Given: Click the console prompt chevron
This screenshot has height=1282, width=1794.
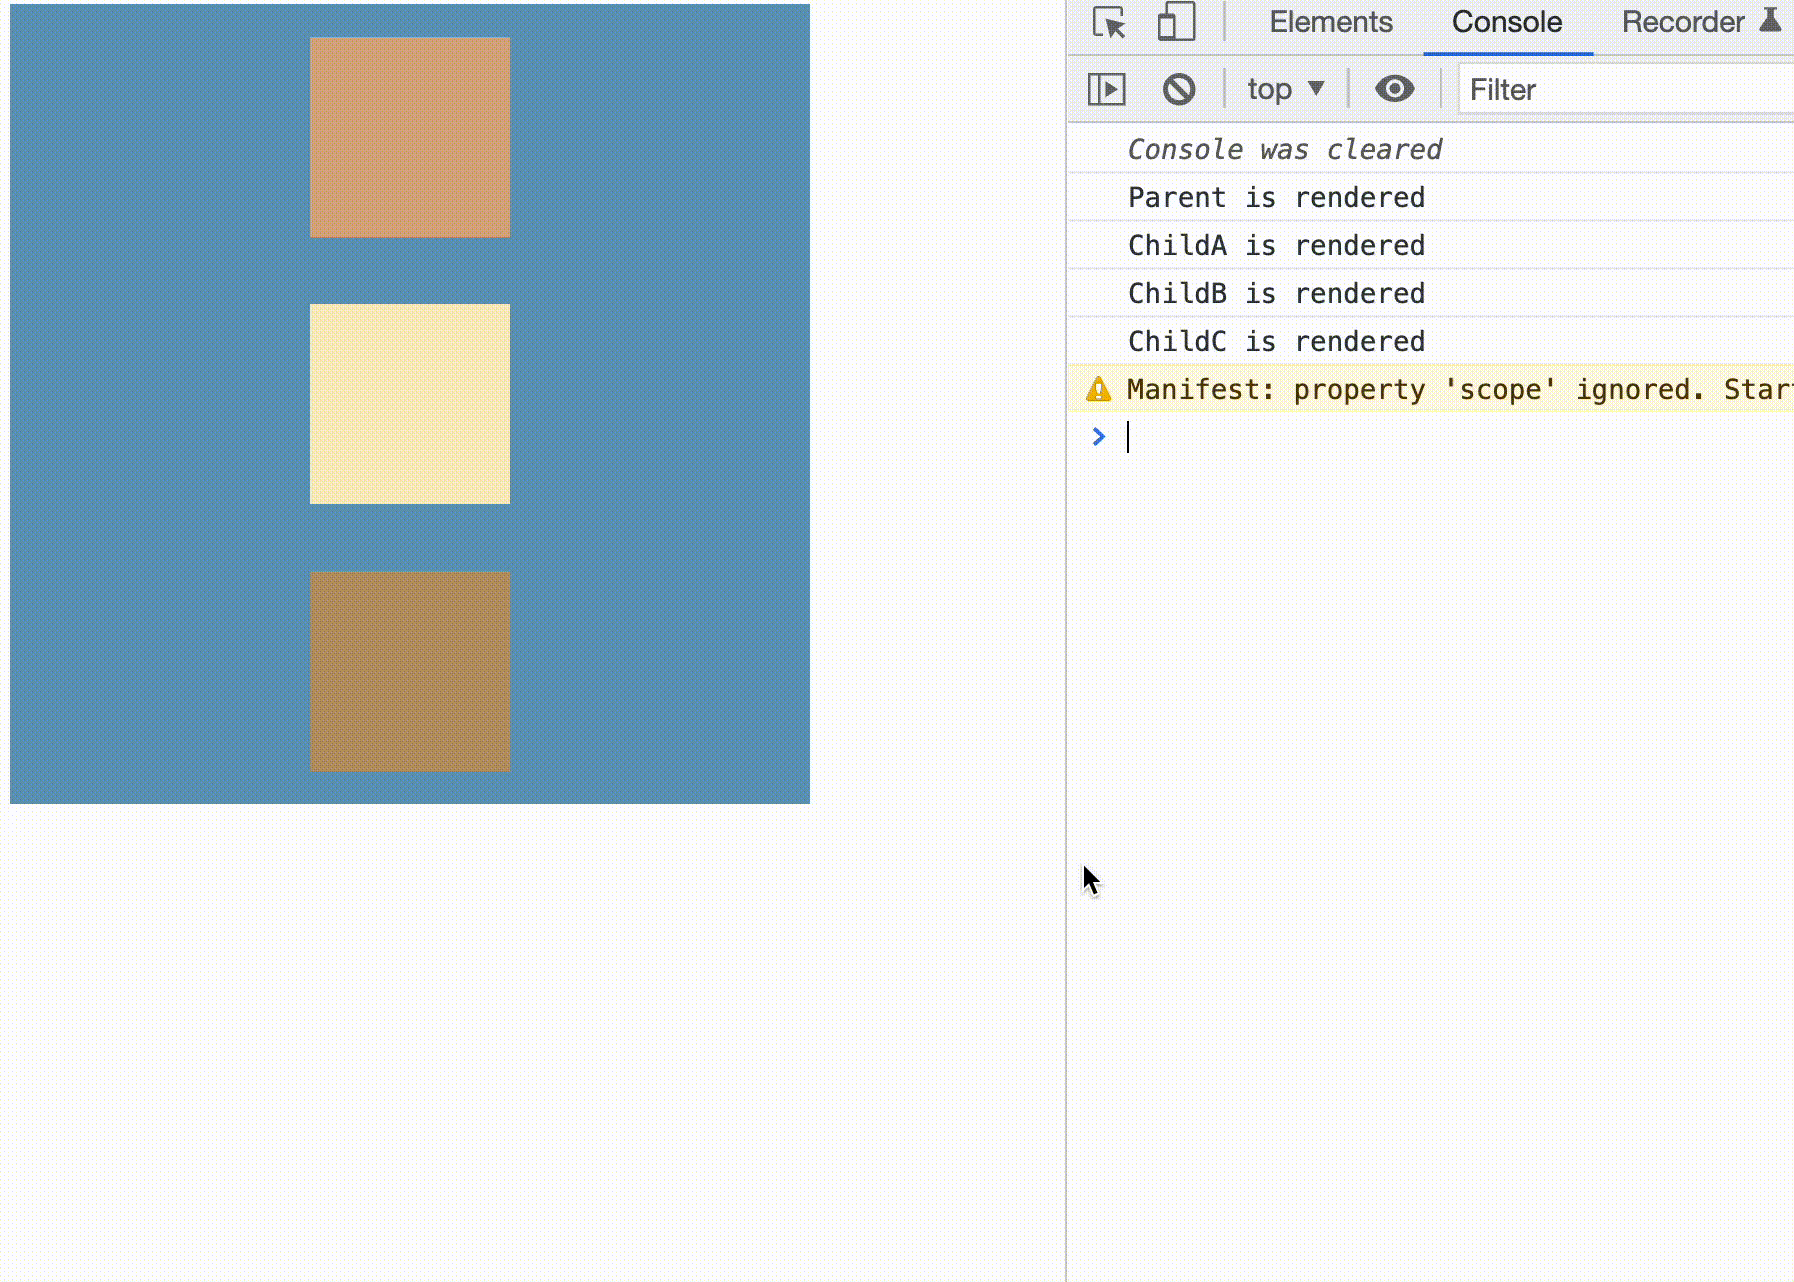Looking at the screenshot, I should point(1098,436).
